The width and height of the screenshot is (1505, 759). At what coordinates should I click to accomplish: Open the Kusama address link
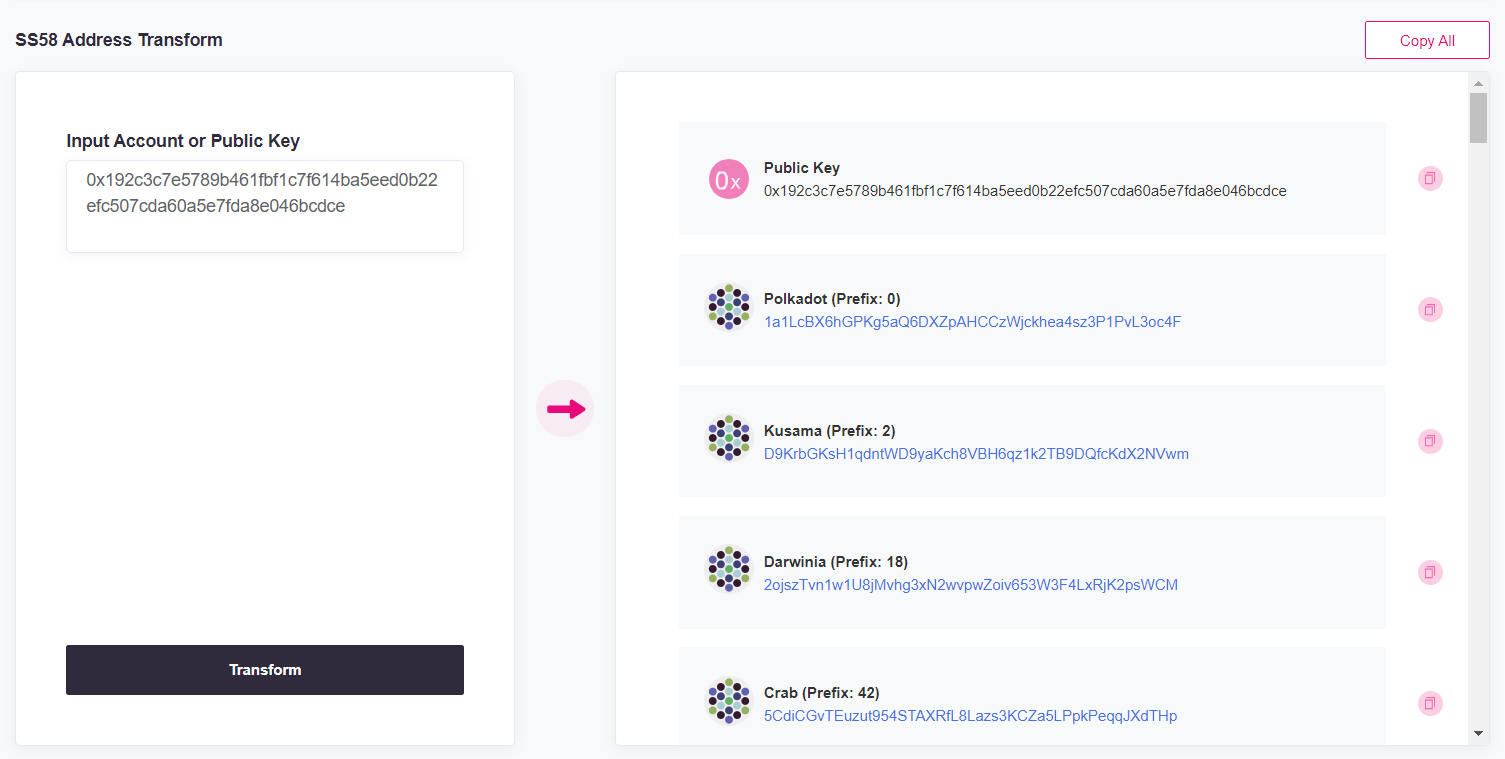(x=976, y=454)
